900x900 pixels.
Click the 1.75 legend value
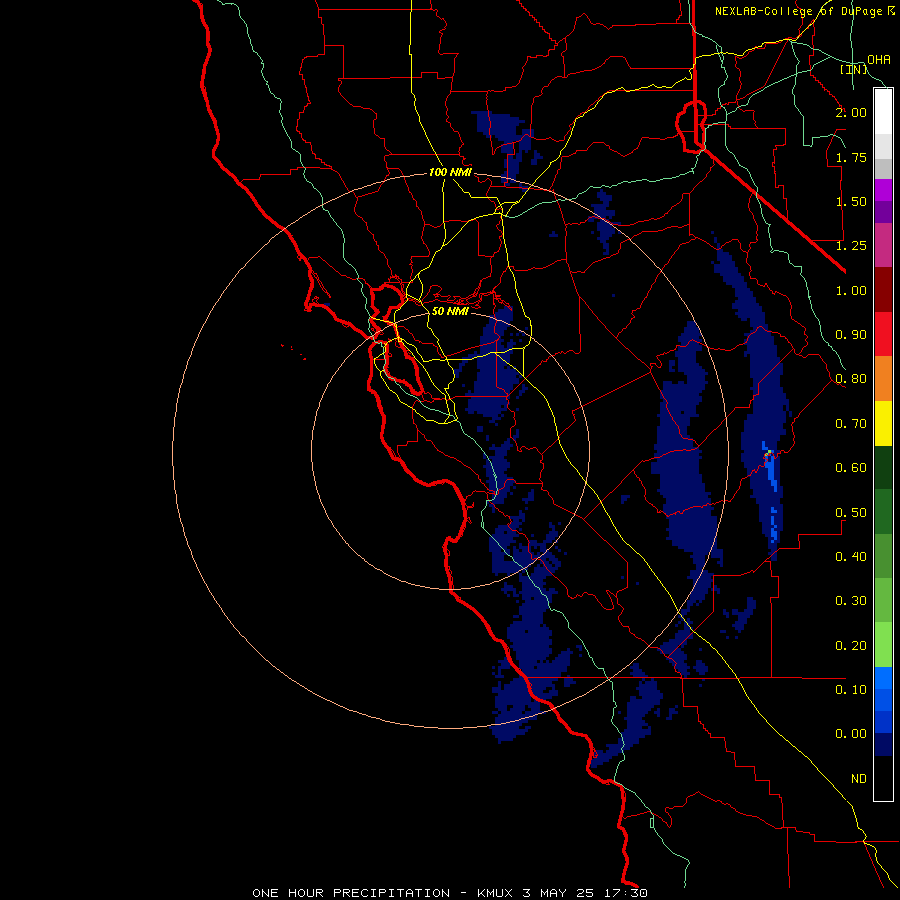pos(851,157)
